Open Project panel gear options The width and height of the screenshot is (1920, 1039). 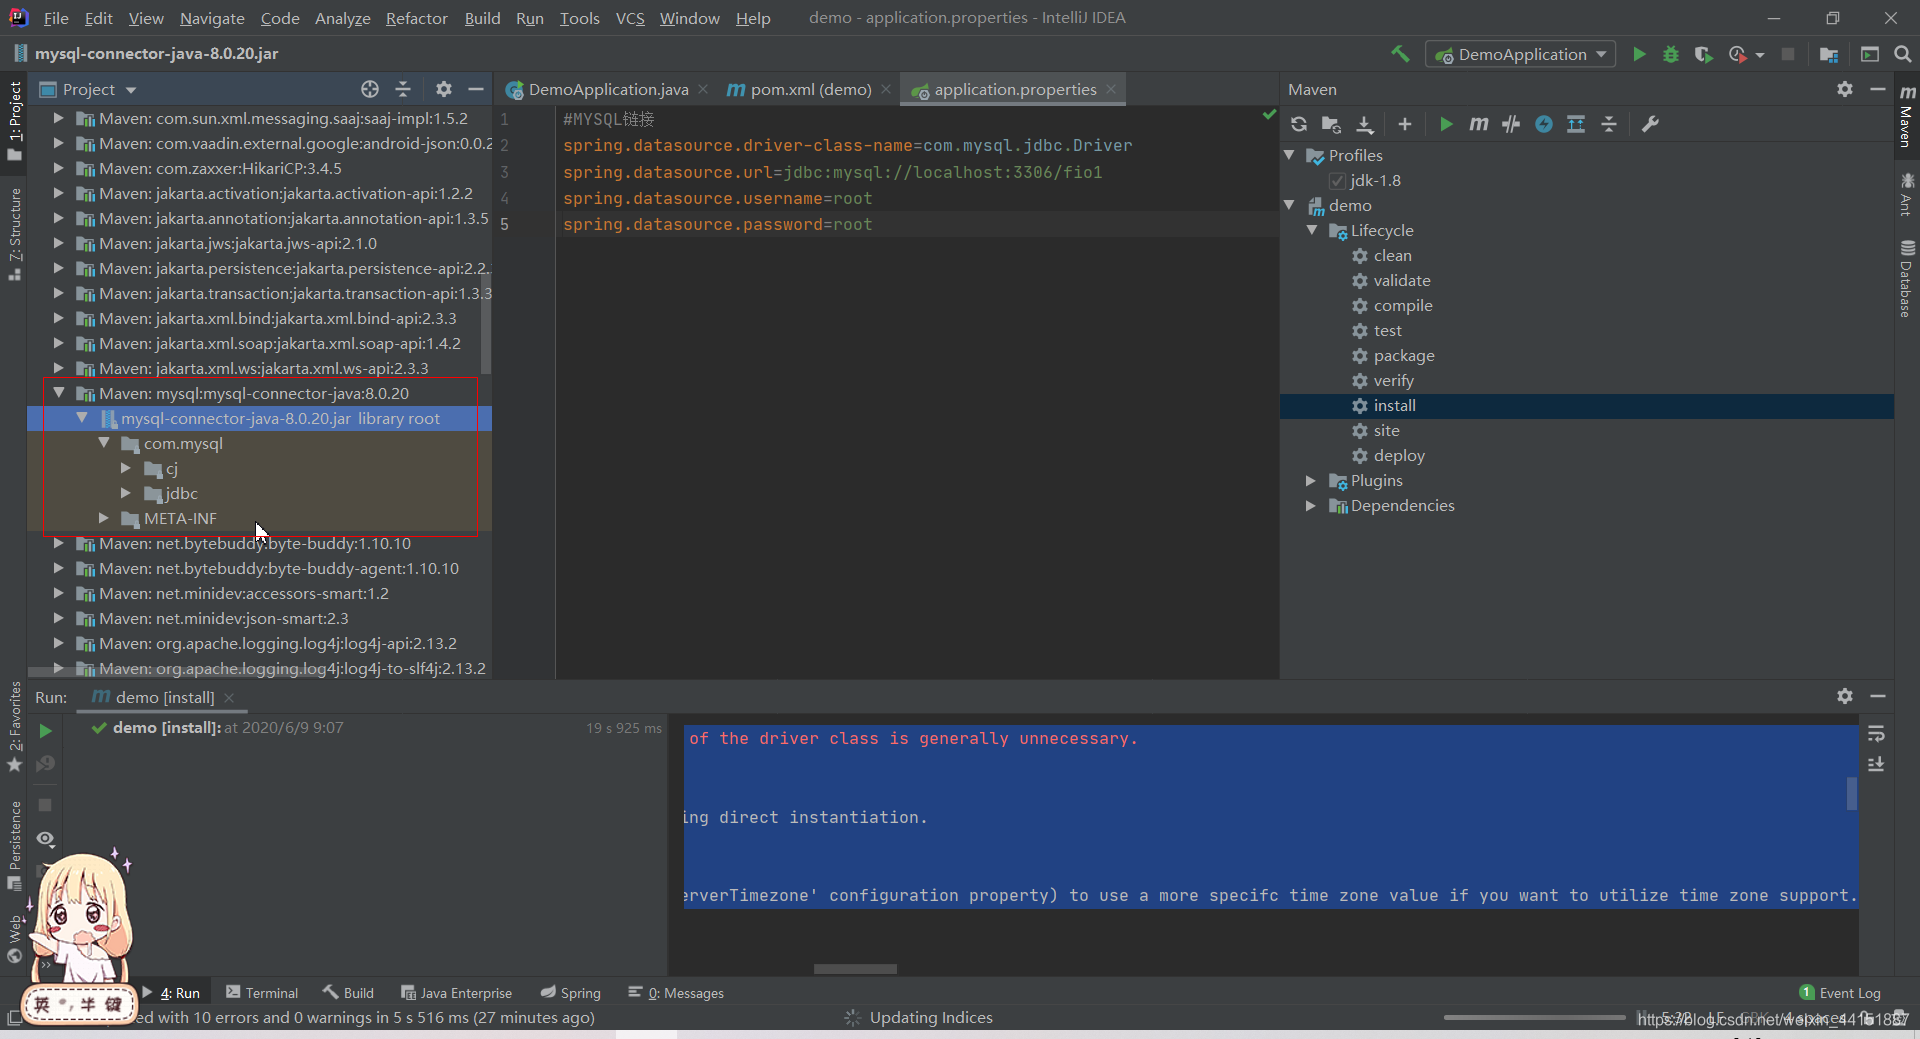444,89
